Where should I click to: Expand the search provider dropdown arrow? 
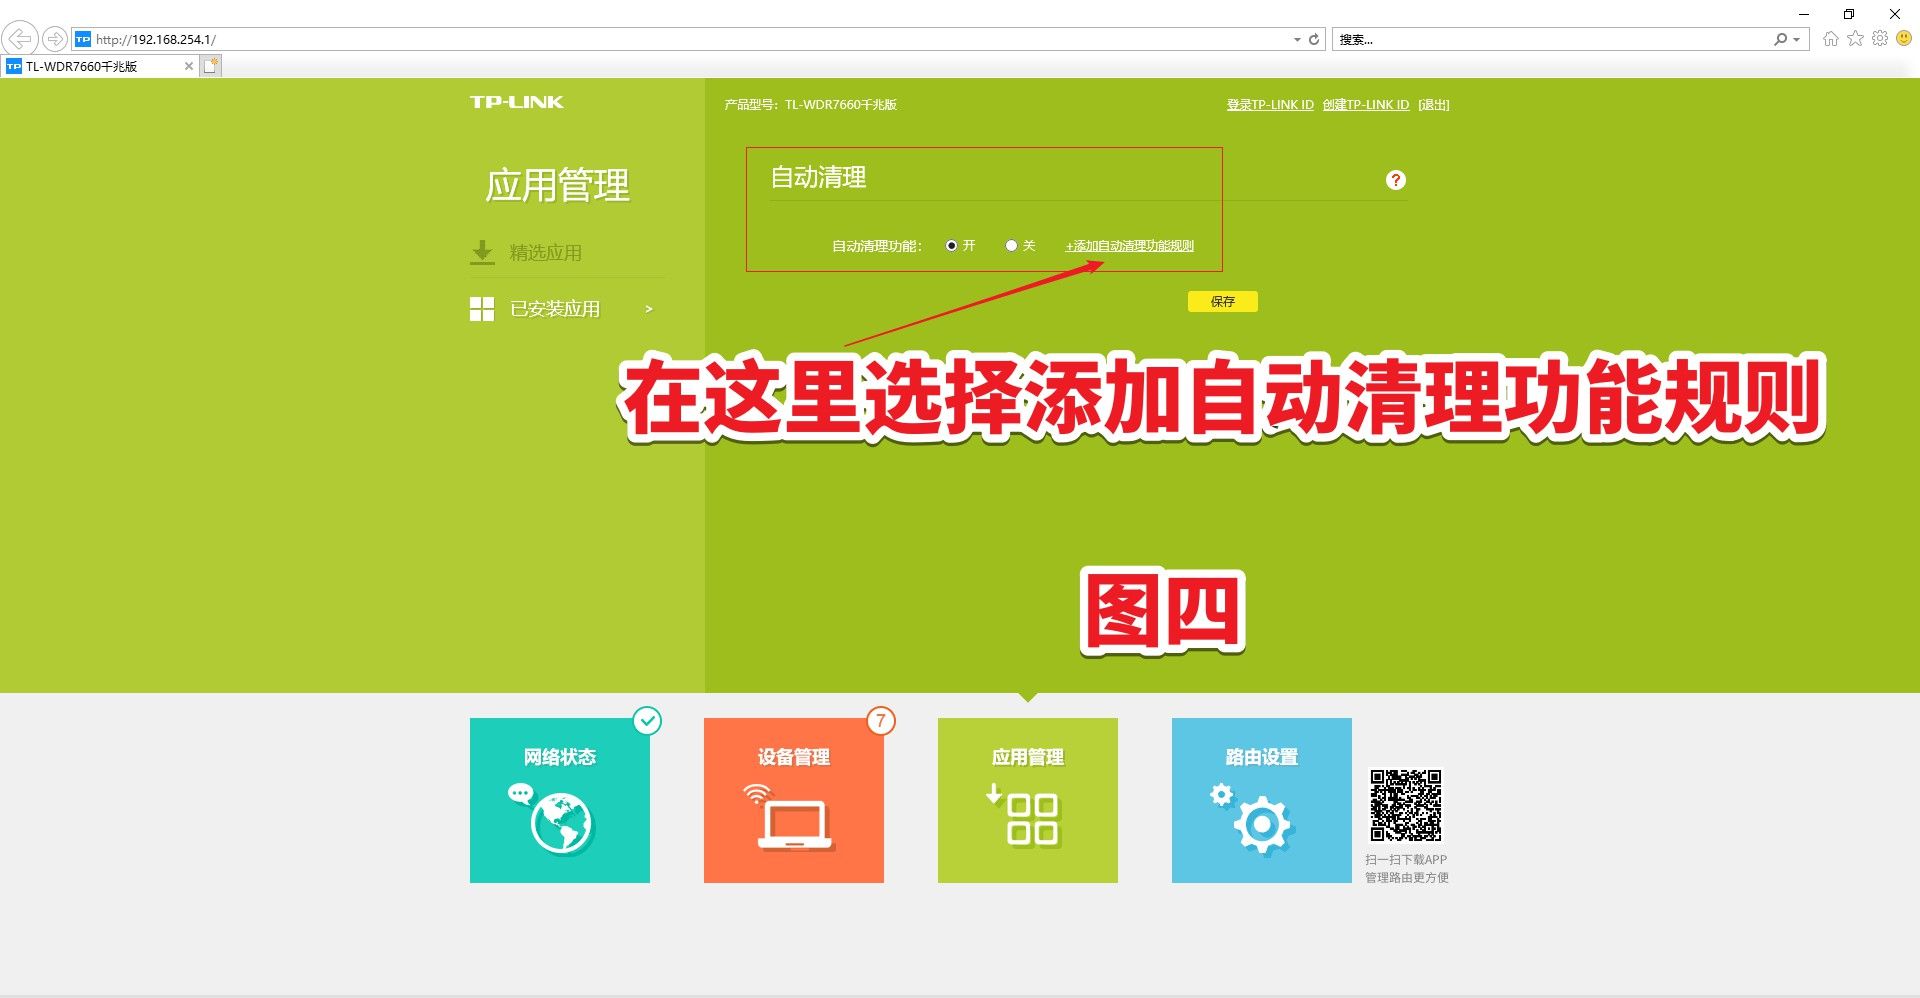coord(1797,40)
